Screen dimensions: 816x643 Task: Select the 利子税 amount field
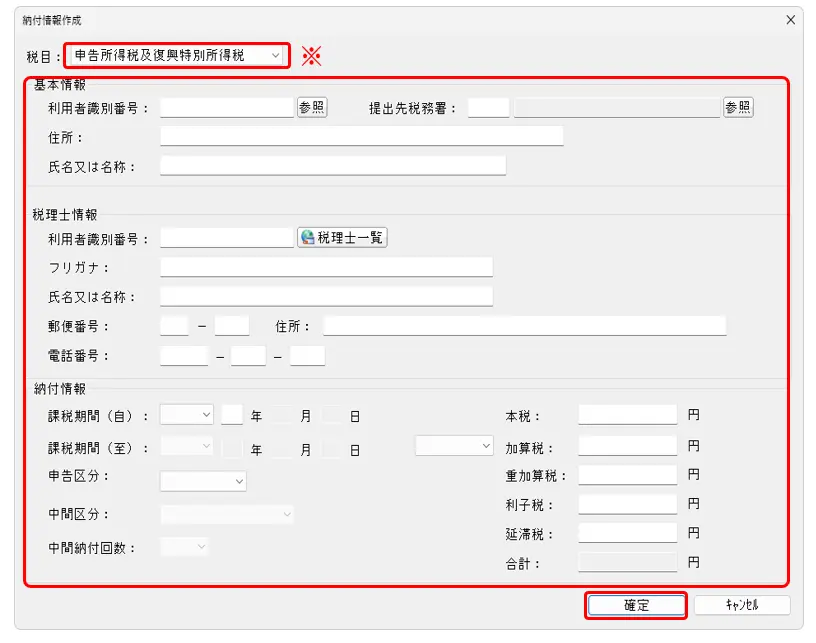pos(627,505)
